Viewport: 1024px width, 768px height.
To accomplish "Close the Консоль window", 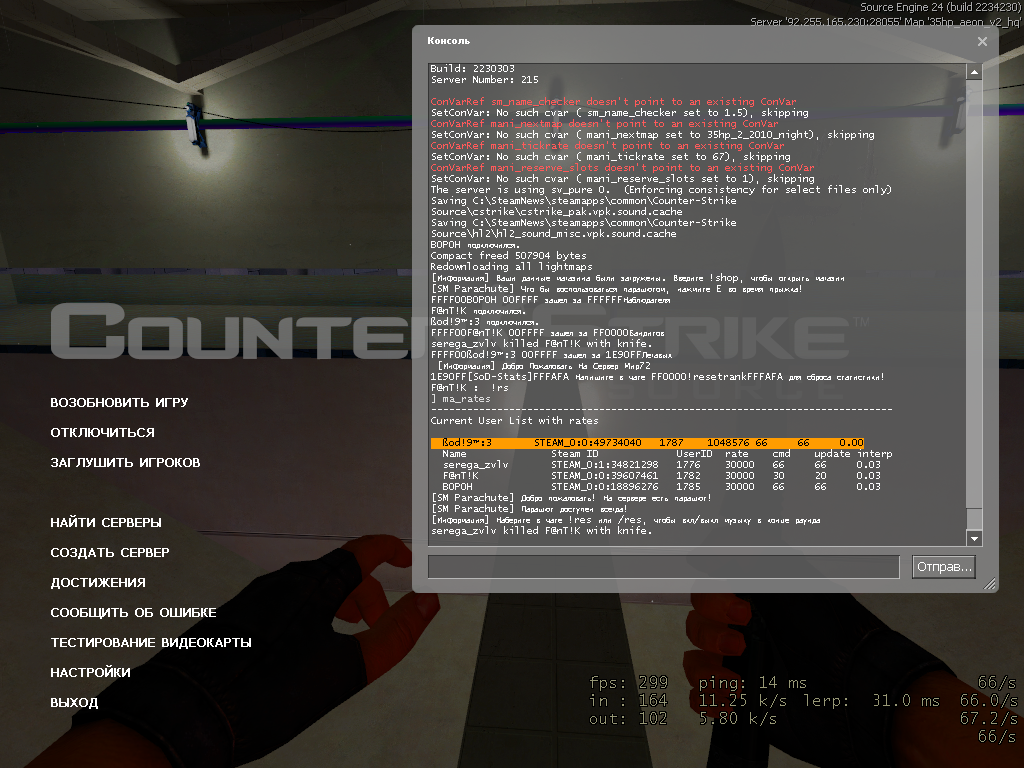I will point(982,41).
